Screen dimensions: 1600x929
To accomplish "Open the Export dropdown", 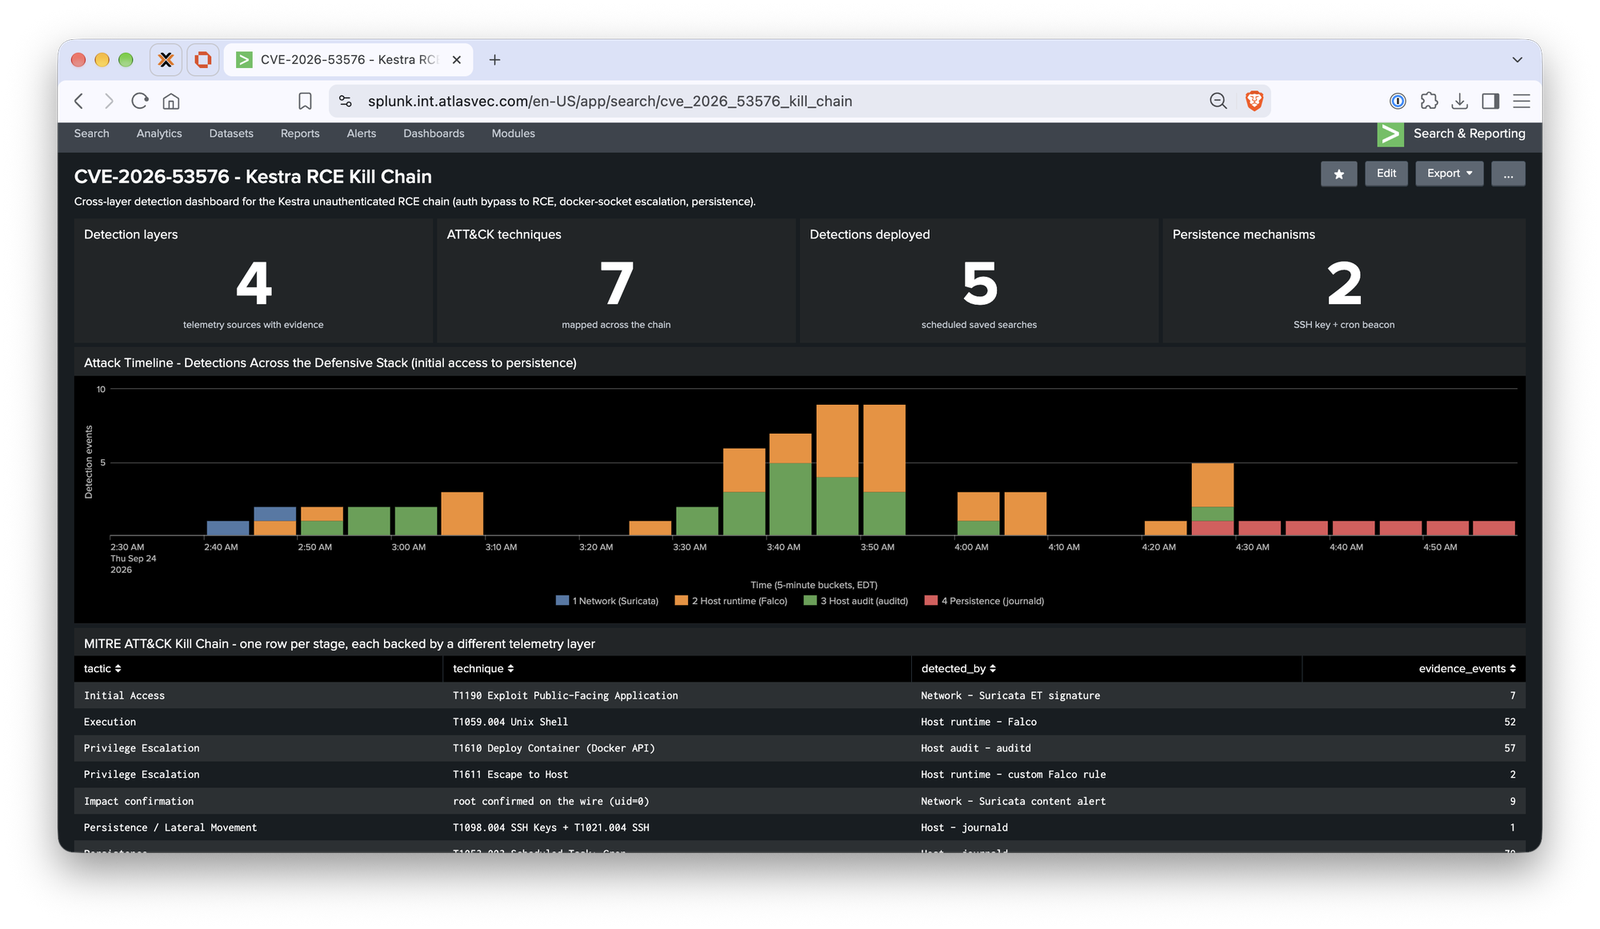I will (1449, 174).
